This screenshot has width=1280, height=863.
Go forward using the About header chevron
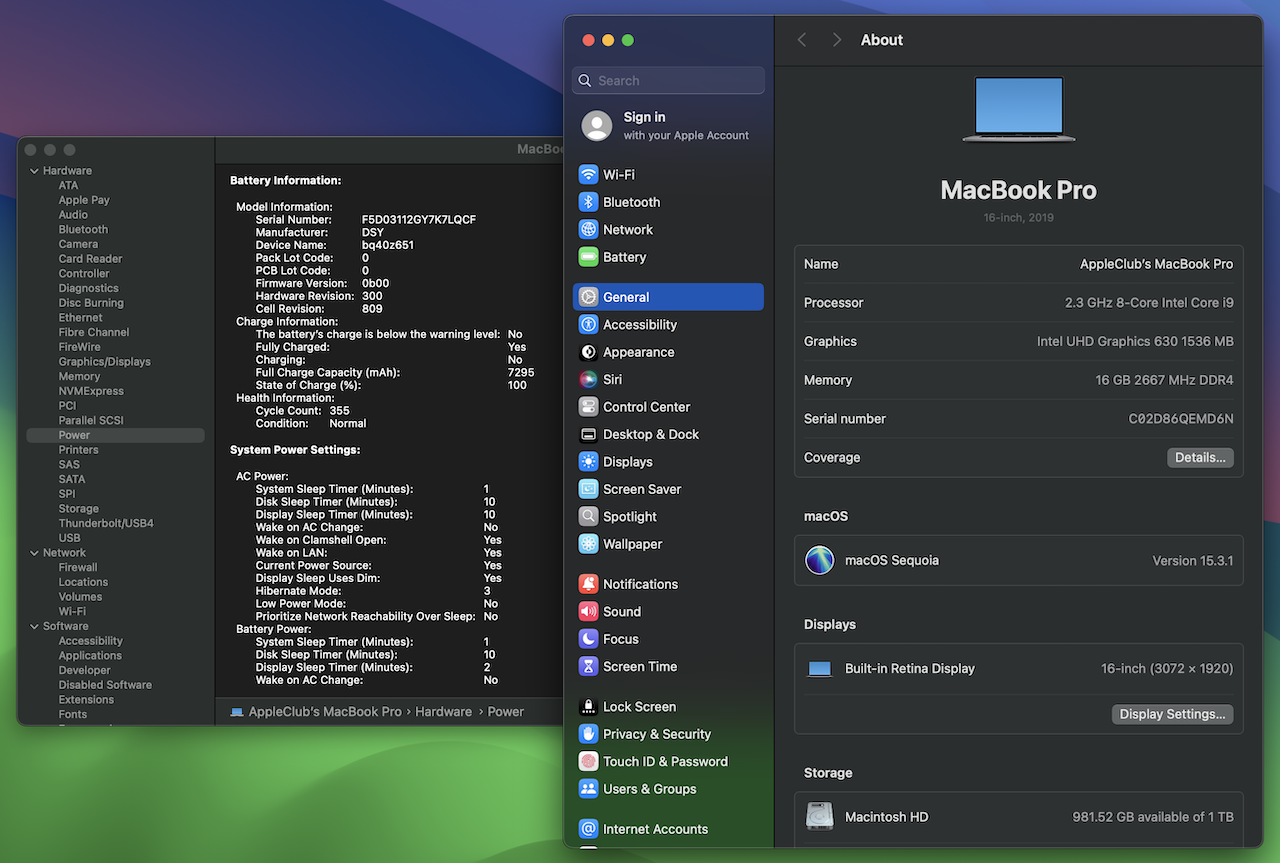pos(837,40)
